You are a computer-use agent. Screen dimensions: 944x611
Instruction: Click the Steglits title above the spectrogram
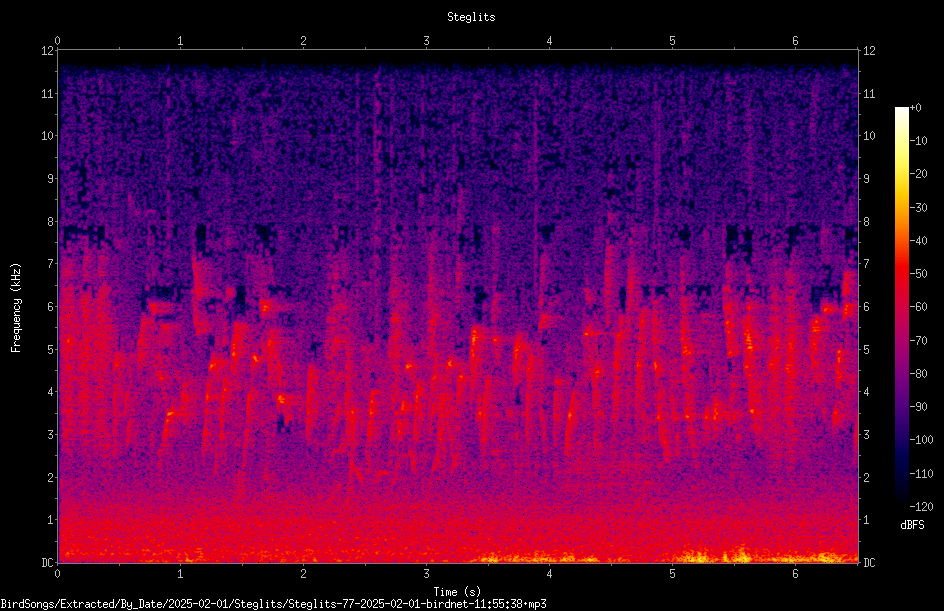(471, 17)
